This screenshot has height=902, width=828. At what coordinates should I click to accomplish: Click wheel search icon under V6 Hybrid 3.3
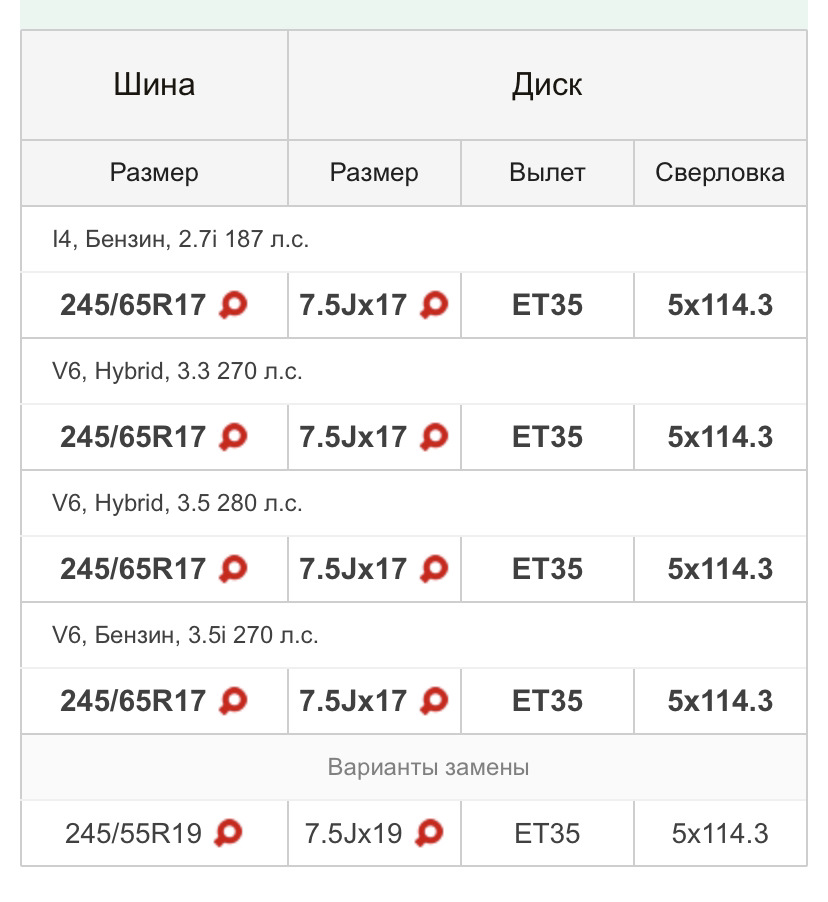[434, 437]
